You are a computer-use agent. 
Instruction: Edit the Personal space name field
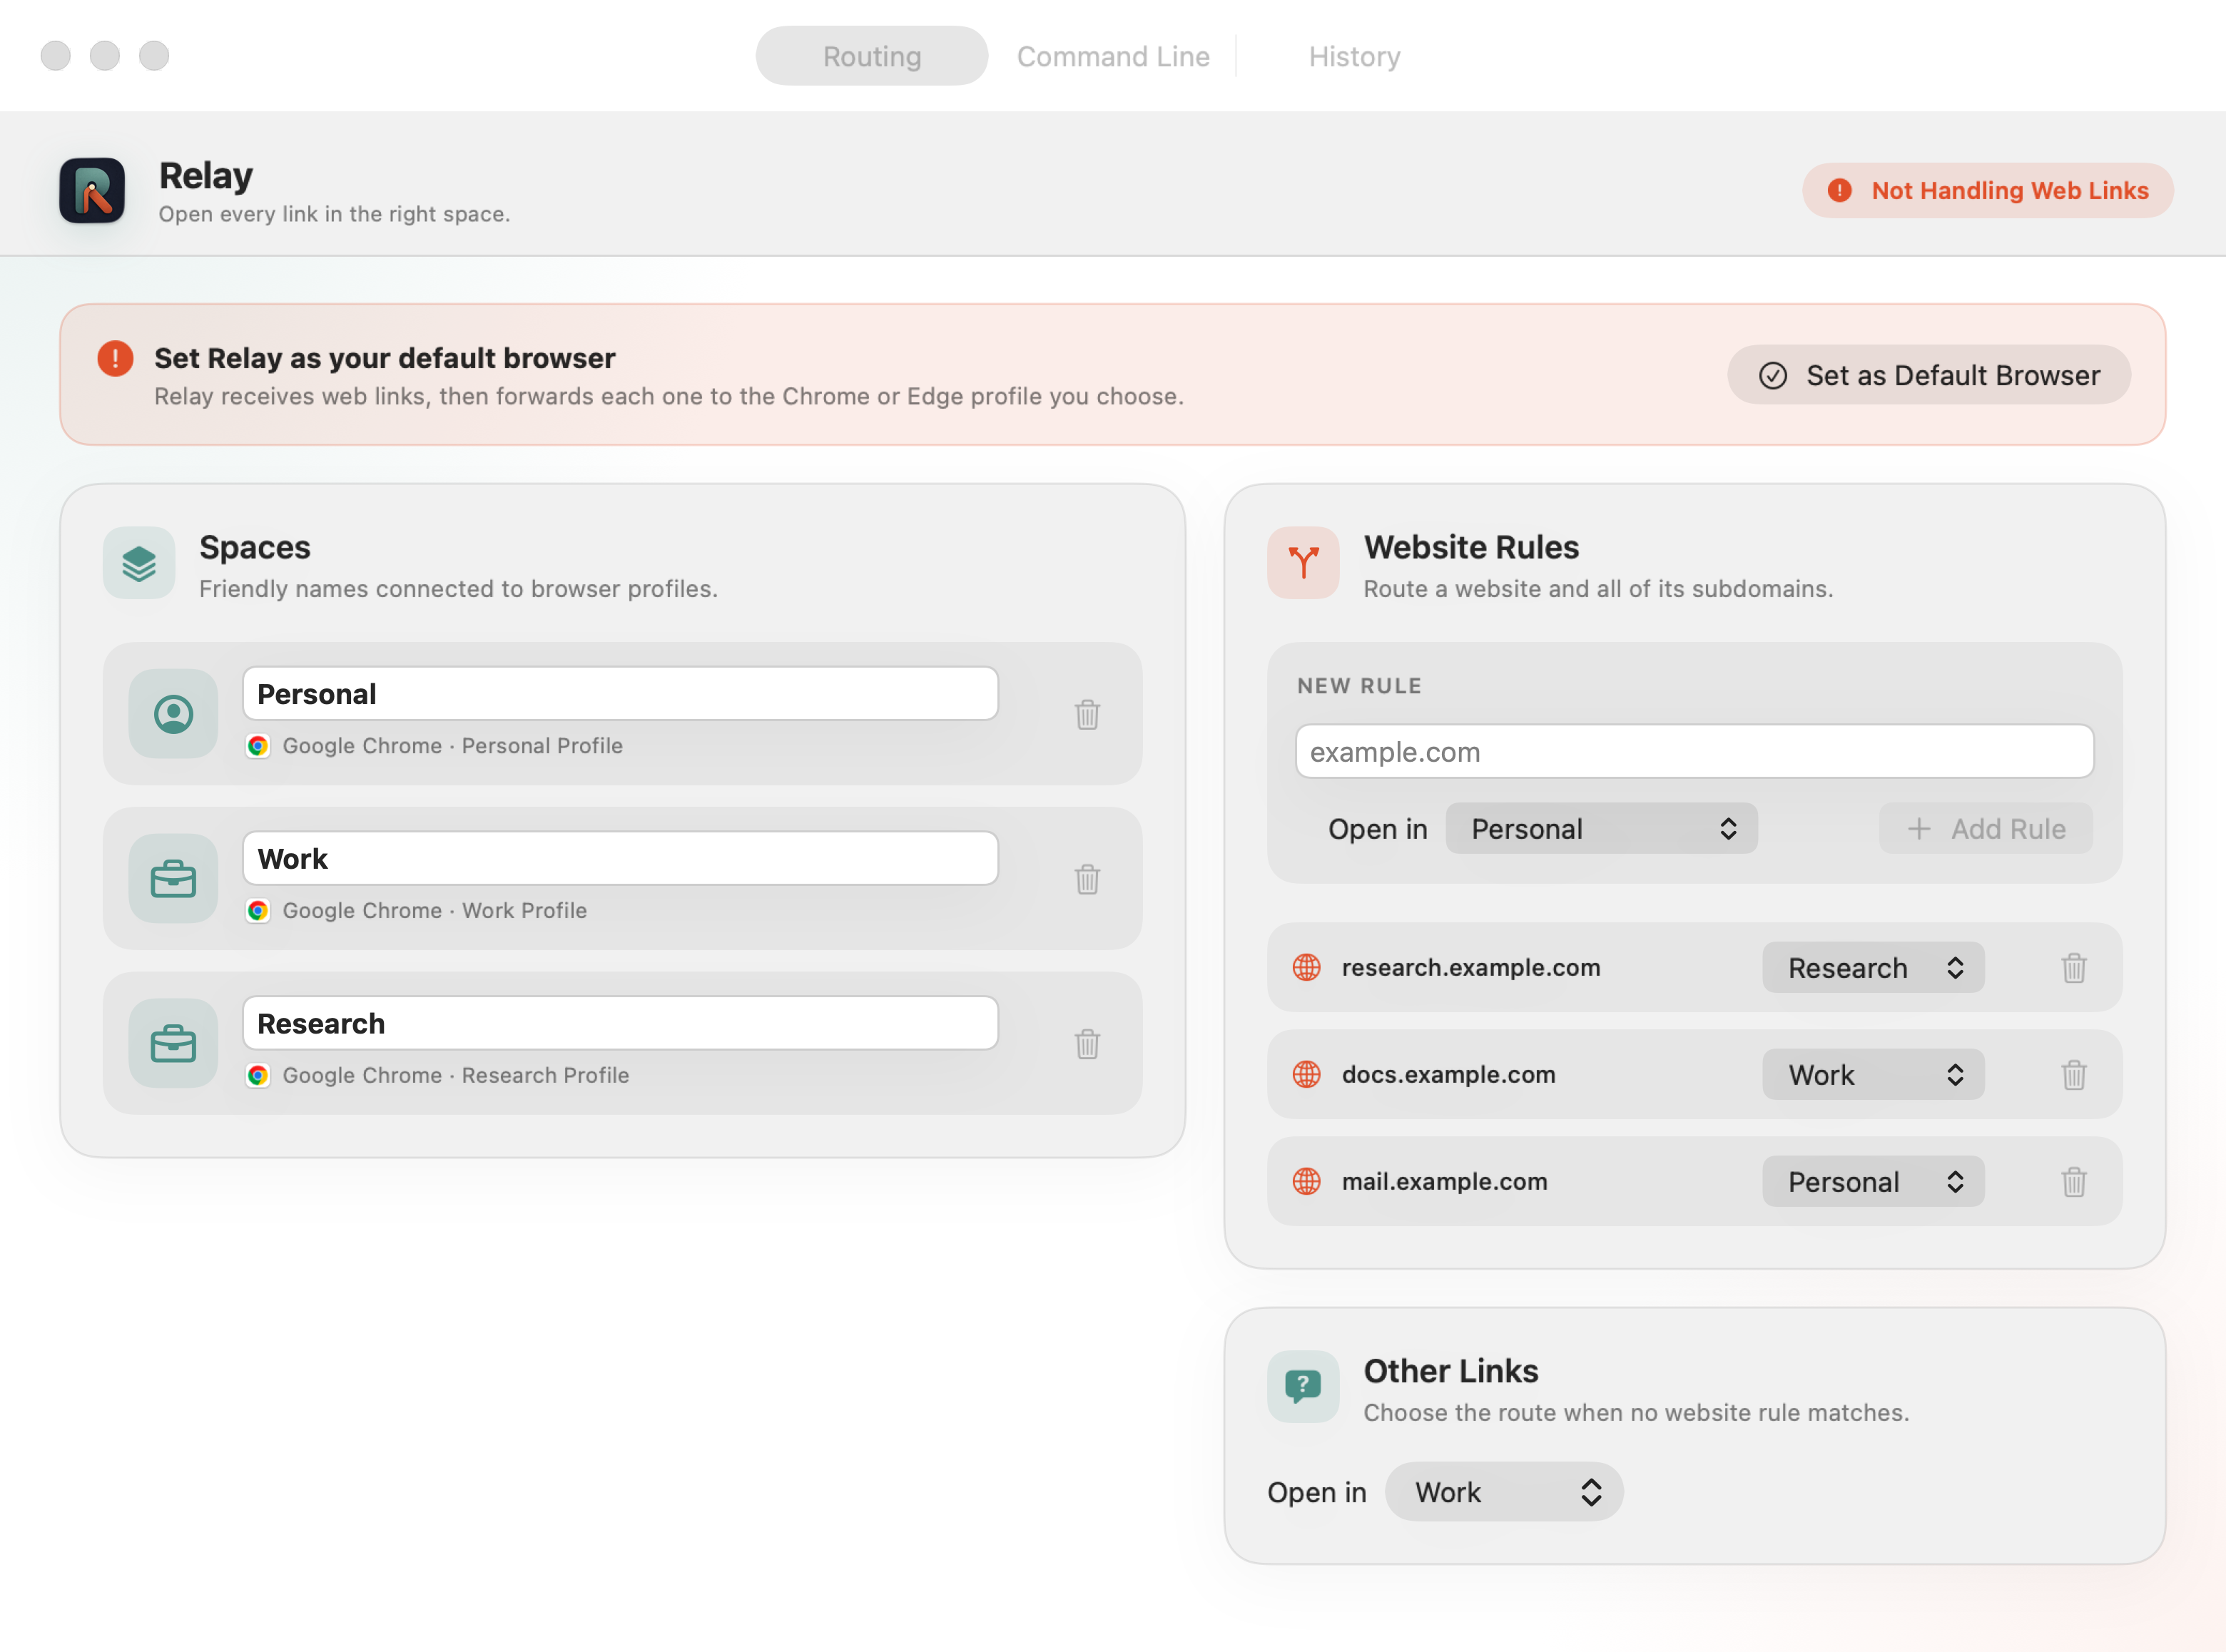click(x=620, y=693)
